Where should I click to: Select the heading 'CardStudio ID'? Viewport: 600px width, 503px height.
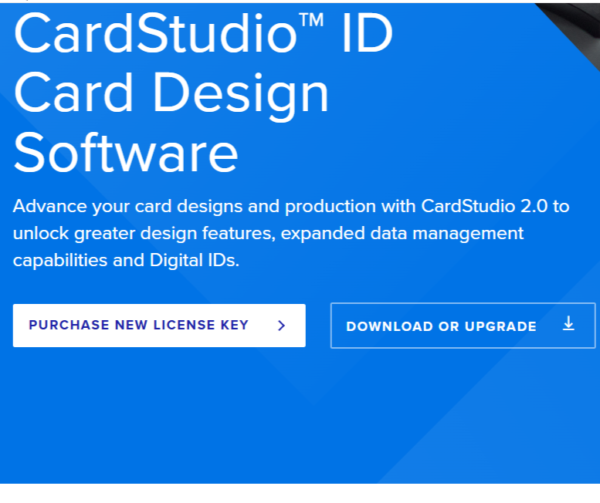(x=203, y=33)
